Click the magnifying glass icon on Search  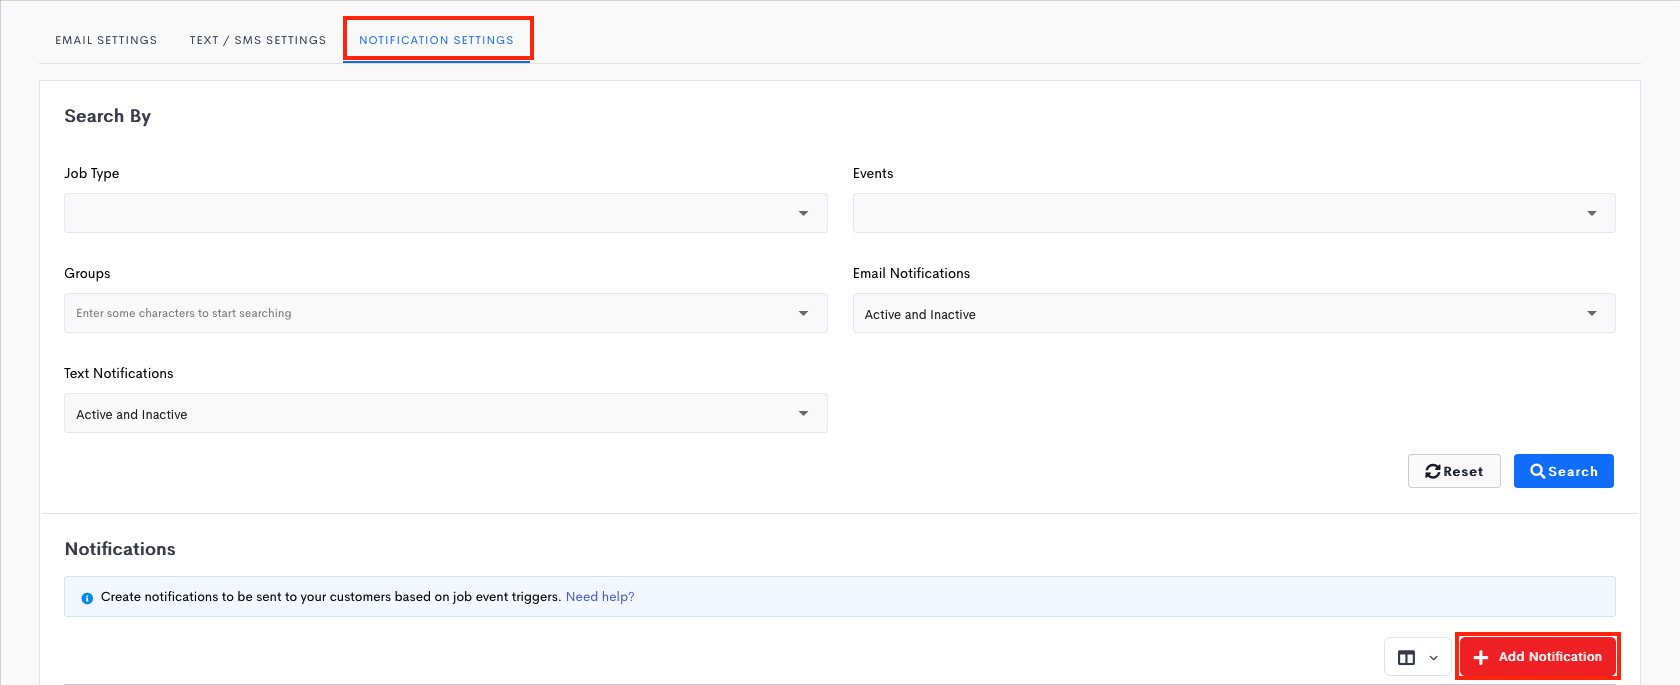click(x=1537, y=471)
